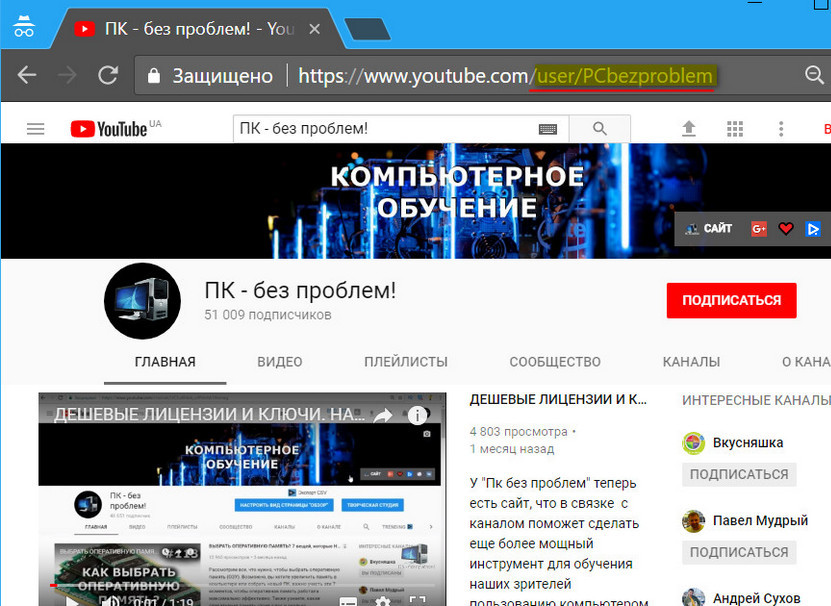Click the search magnifier button
The height and width of the screenshot is (606, 831).
(x=599, y=128)
